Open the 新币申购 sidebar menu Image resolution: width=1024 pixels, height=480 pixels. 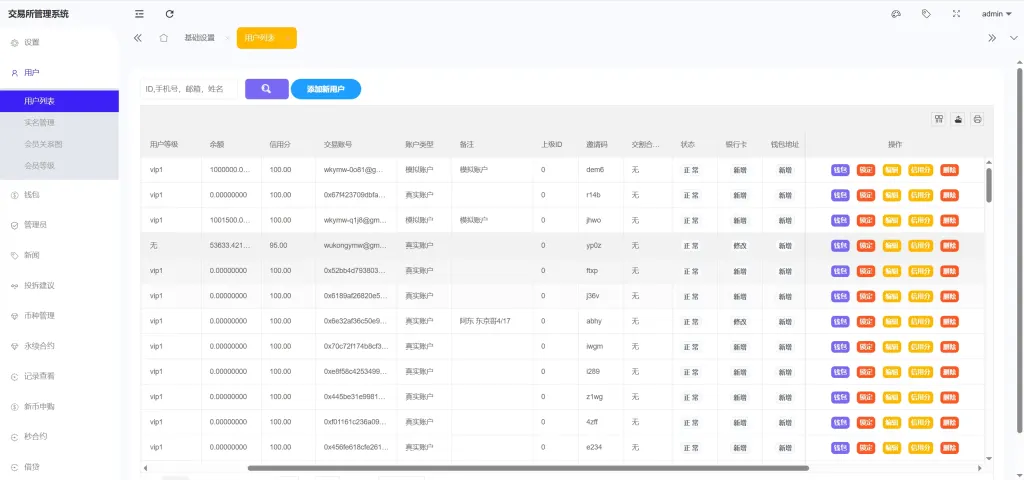[x=59, y=406]
